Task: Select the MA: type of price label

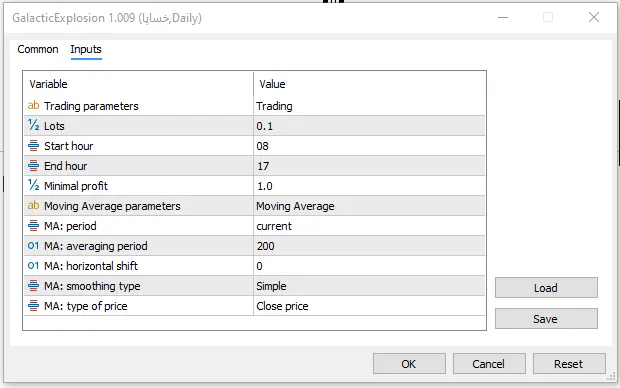Action: pos(86,306)
